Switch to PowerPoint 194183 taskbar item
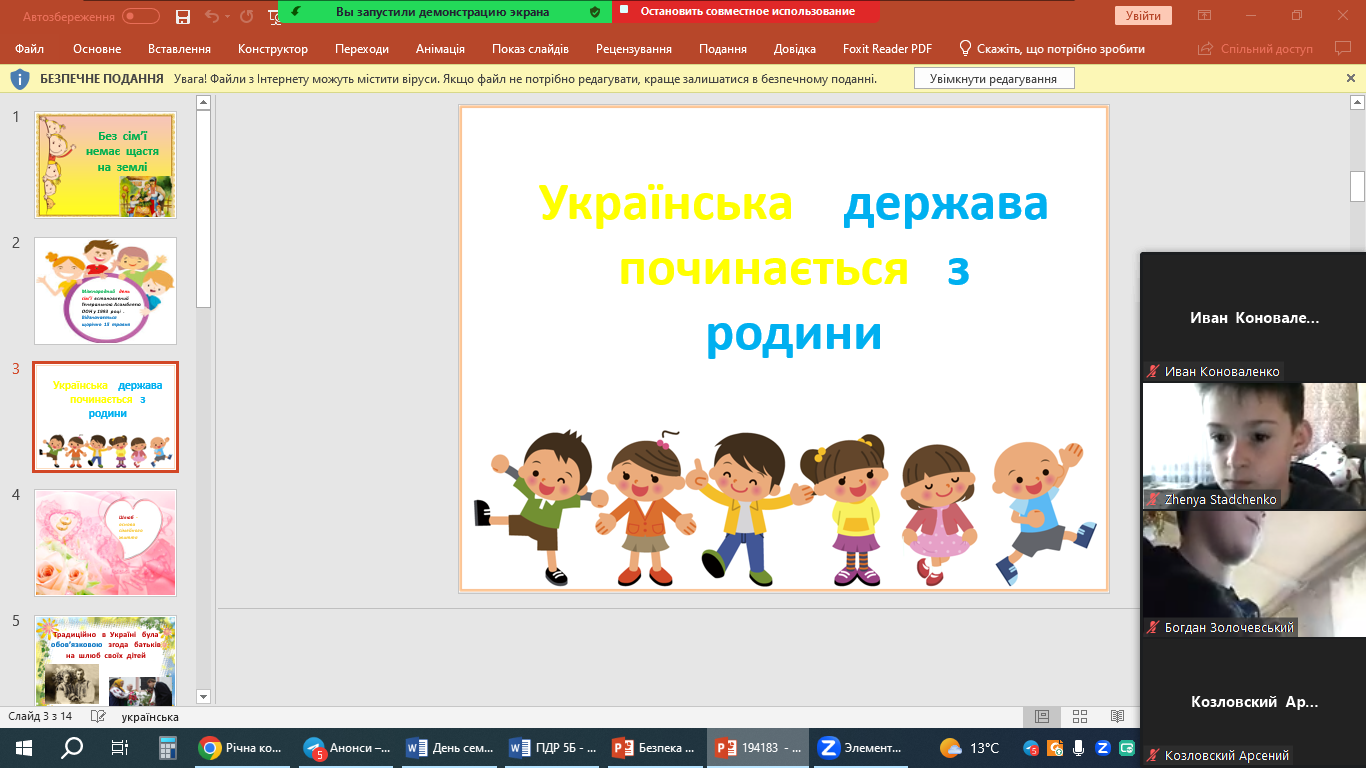Image resolution: width=1366 pixels, height=768 pixels. [760, 748]
